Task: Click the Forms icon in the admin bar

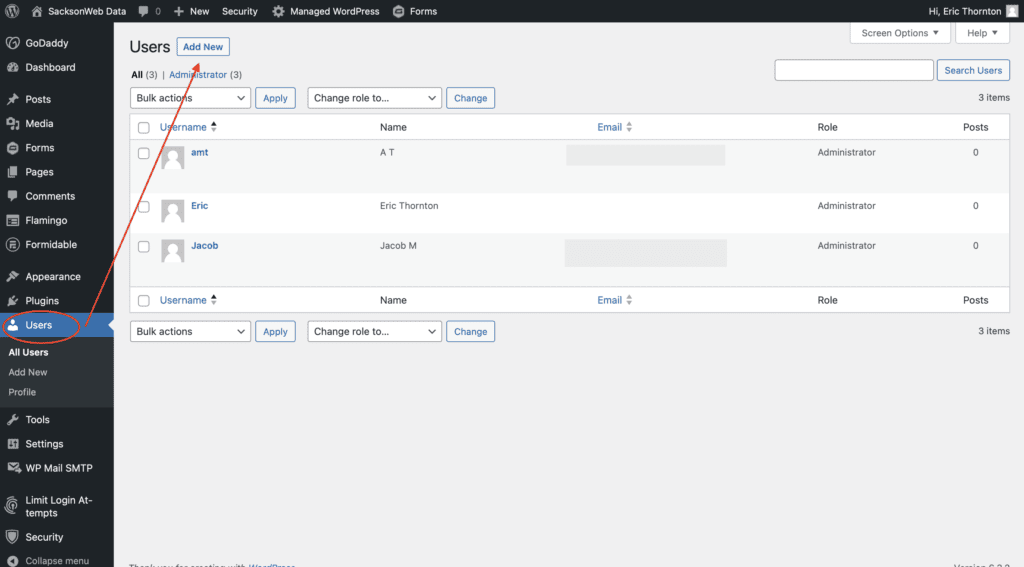Action: coord(398,11)
